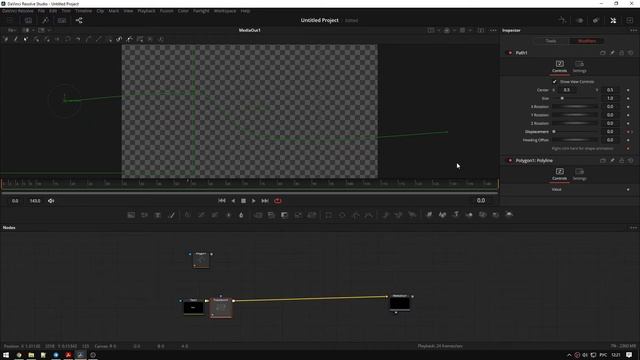
Task: Adjust the Displacement slider
Action: (x=575, y=132)
